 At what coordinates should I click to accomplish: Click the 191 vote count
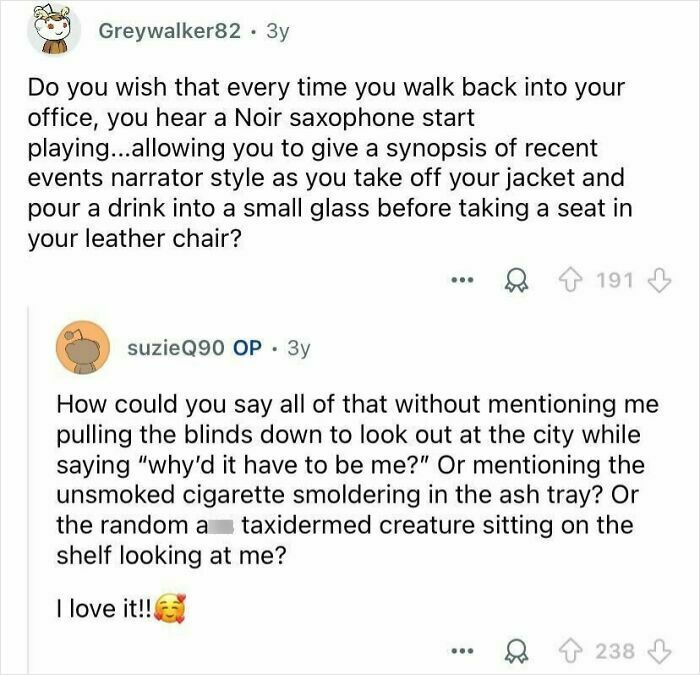pyautogui.click(x=614, y=280)
